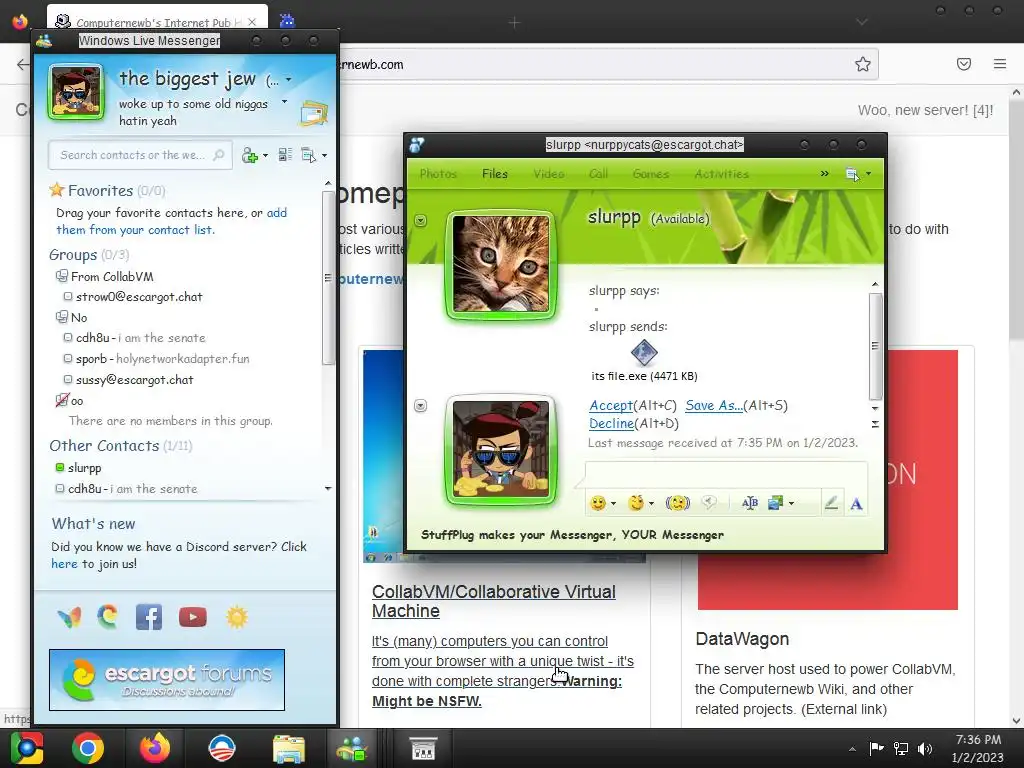This screenshot has height=768, width=1024.
Task: Click the handwriting pen icon in chat
Action: pos(831,504)
